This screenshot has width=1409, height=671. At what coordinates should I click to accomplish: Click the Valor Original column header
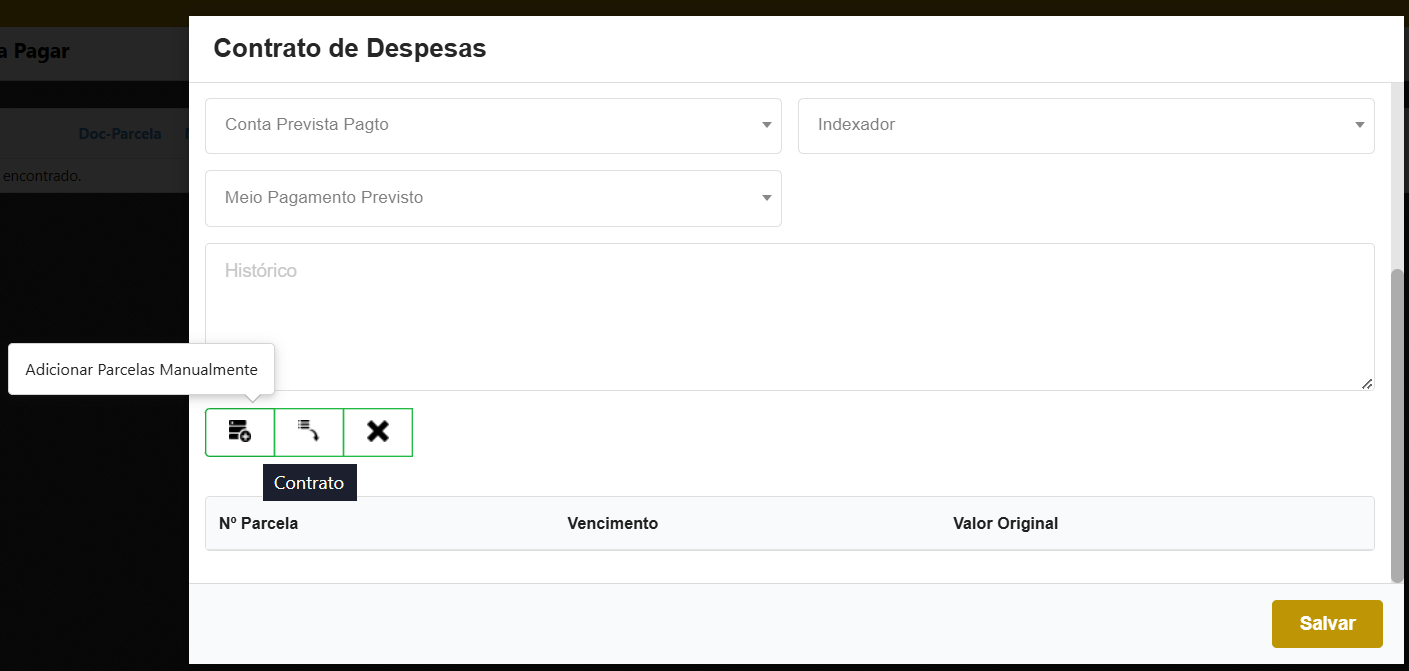click(1005, 522)
